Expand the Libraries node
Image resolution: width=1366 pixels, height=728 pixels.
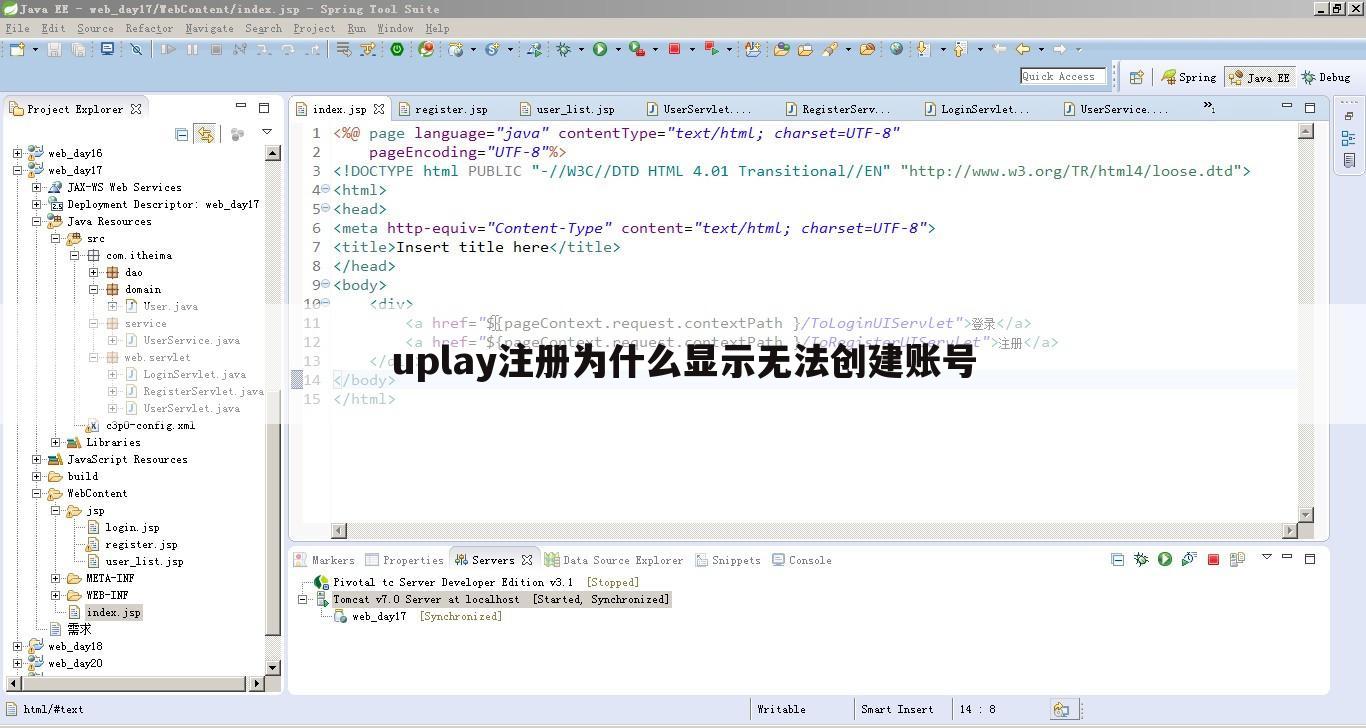pos(55,442)
